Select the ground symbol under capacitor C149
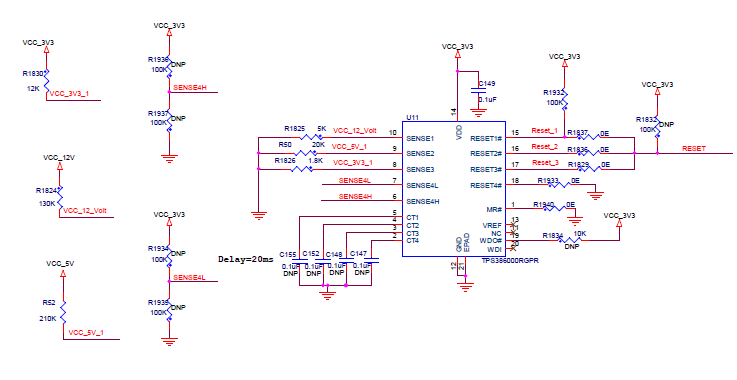The height and width of the screenshot is (380, 737). pyautogui.click(x=478, y=113)
